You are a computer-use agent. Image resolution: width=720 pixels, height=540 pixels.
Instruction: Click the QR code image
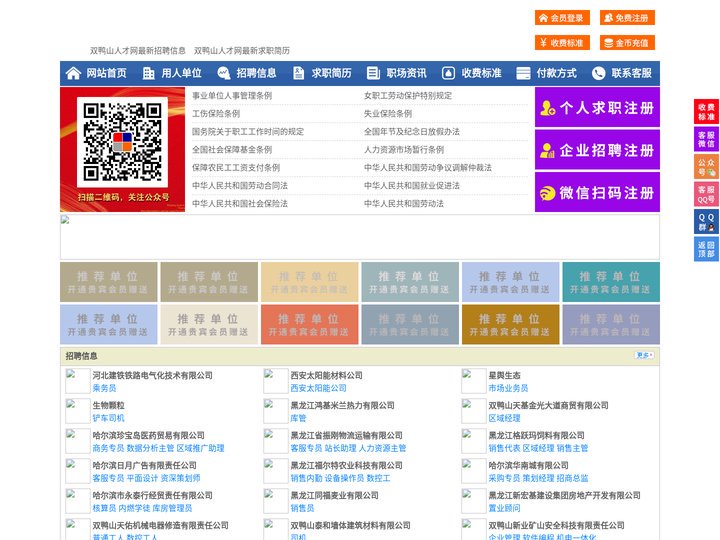click(122, 142)
